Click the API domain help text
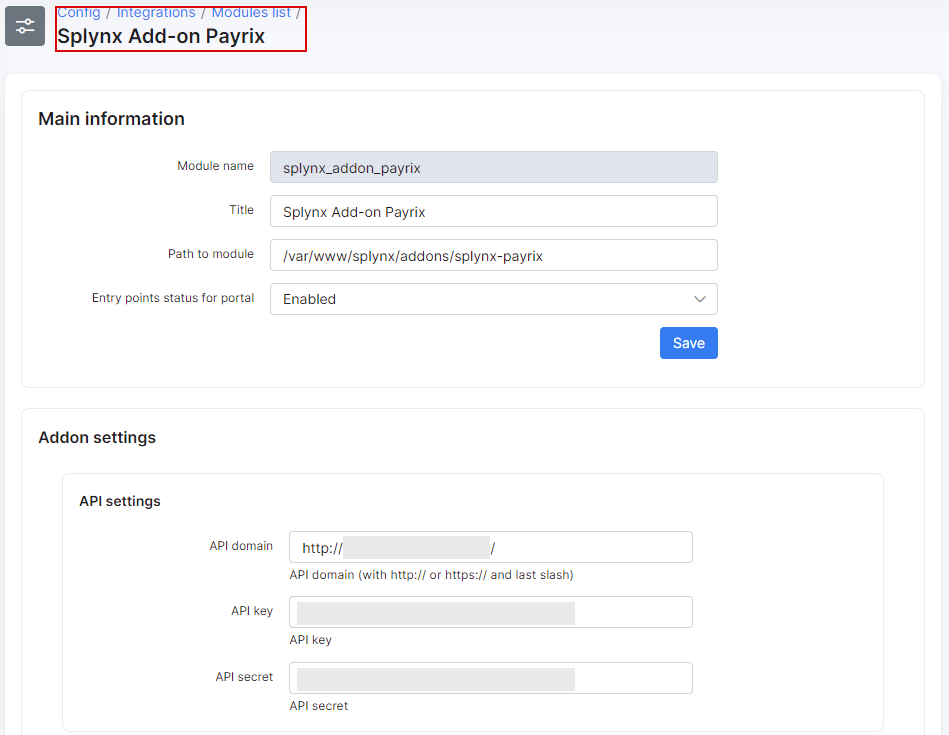Viewport: 949px width, 735px height. coord(431,575)
